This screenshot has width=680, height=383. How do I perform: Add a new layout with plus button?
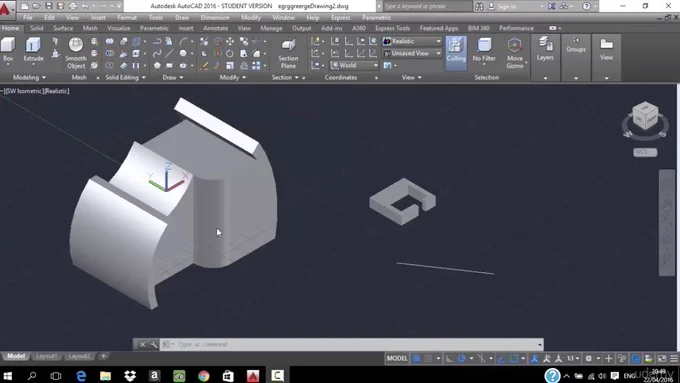tap(103, 356)
